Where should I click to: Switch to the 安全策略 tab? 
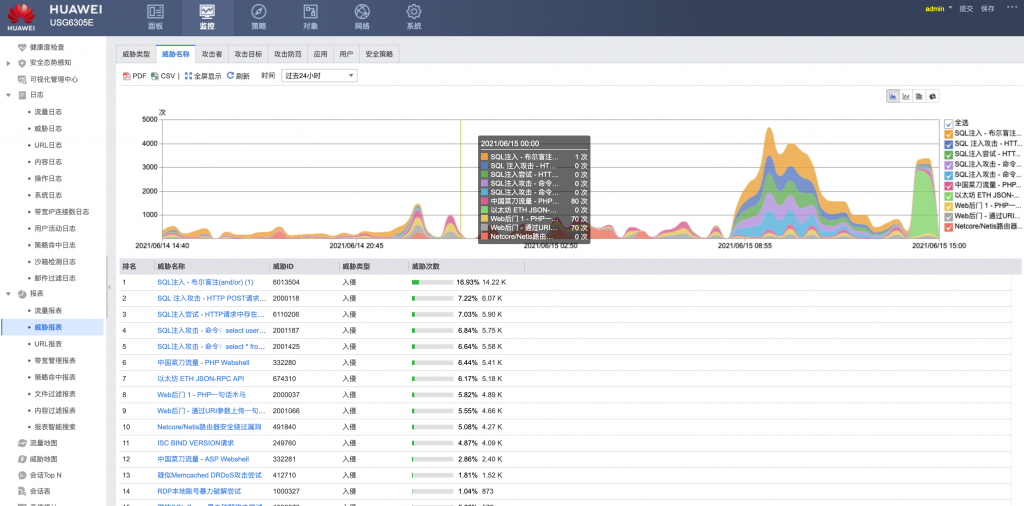[379, 55]
